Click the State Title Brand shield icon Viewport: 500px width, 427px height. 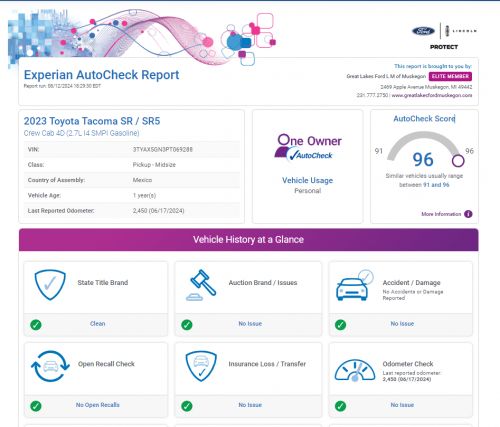click(x=50, y=285)
